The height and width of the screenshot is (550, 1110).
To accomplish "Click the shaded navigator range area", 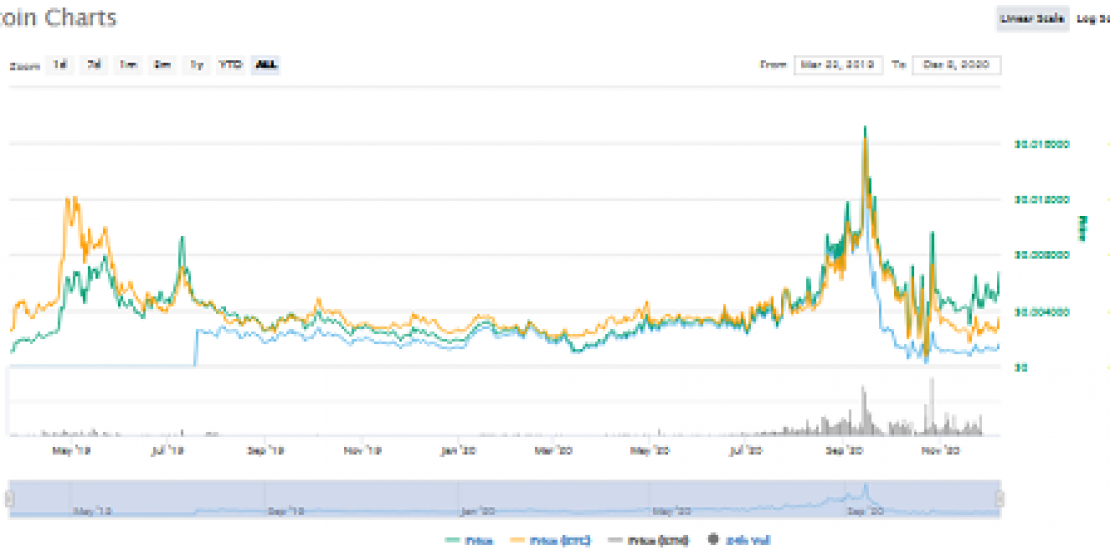I will click(x=500, y=497).
